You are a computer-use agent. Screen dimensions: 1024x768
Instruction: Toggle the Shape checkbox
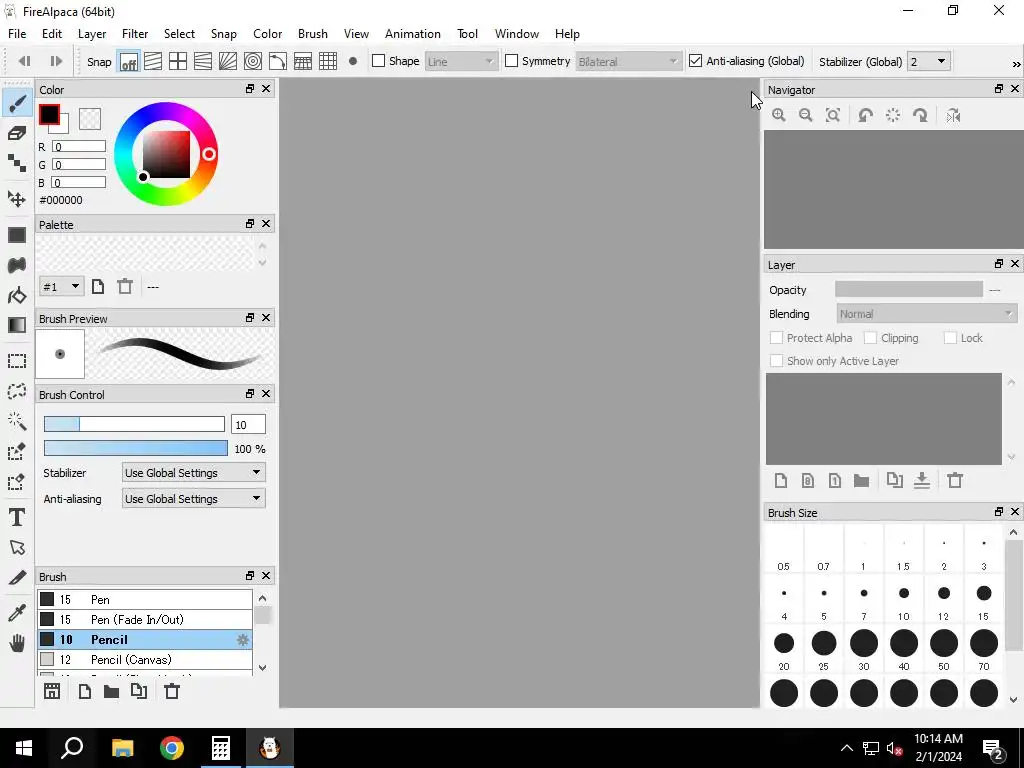pyautogui.click(x=378, y=61)
